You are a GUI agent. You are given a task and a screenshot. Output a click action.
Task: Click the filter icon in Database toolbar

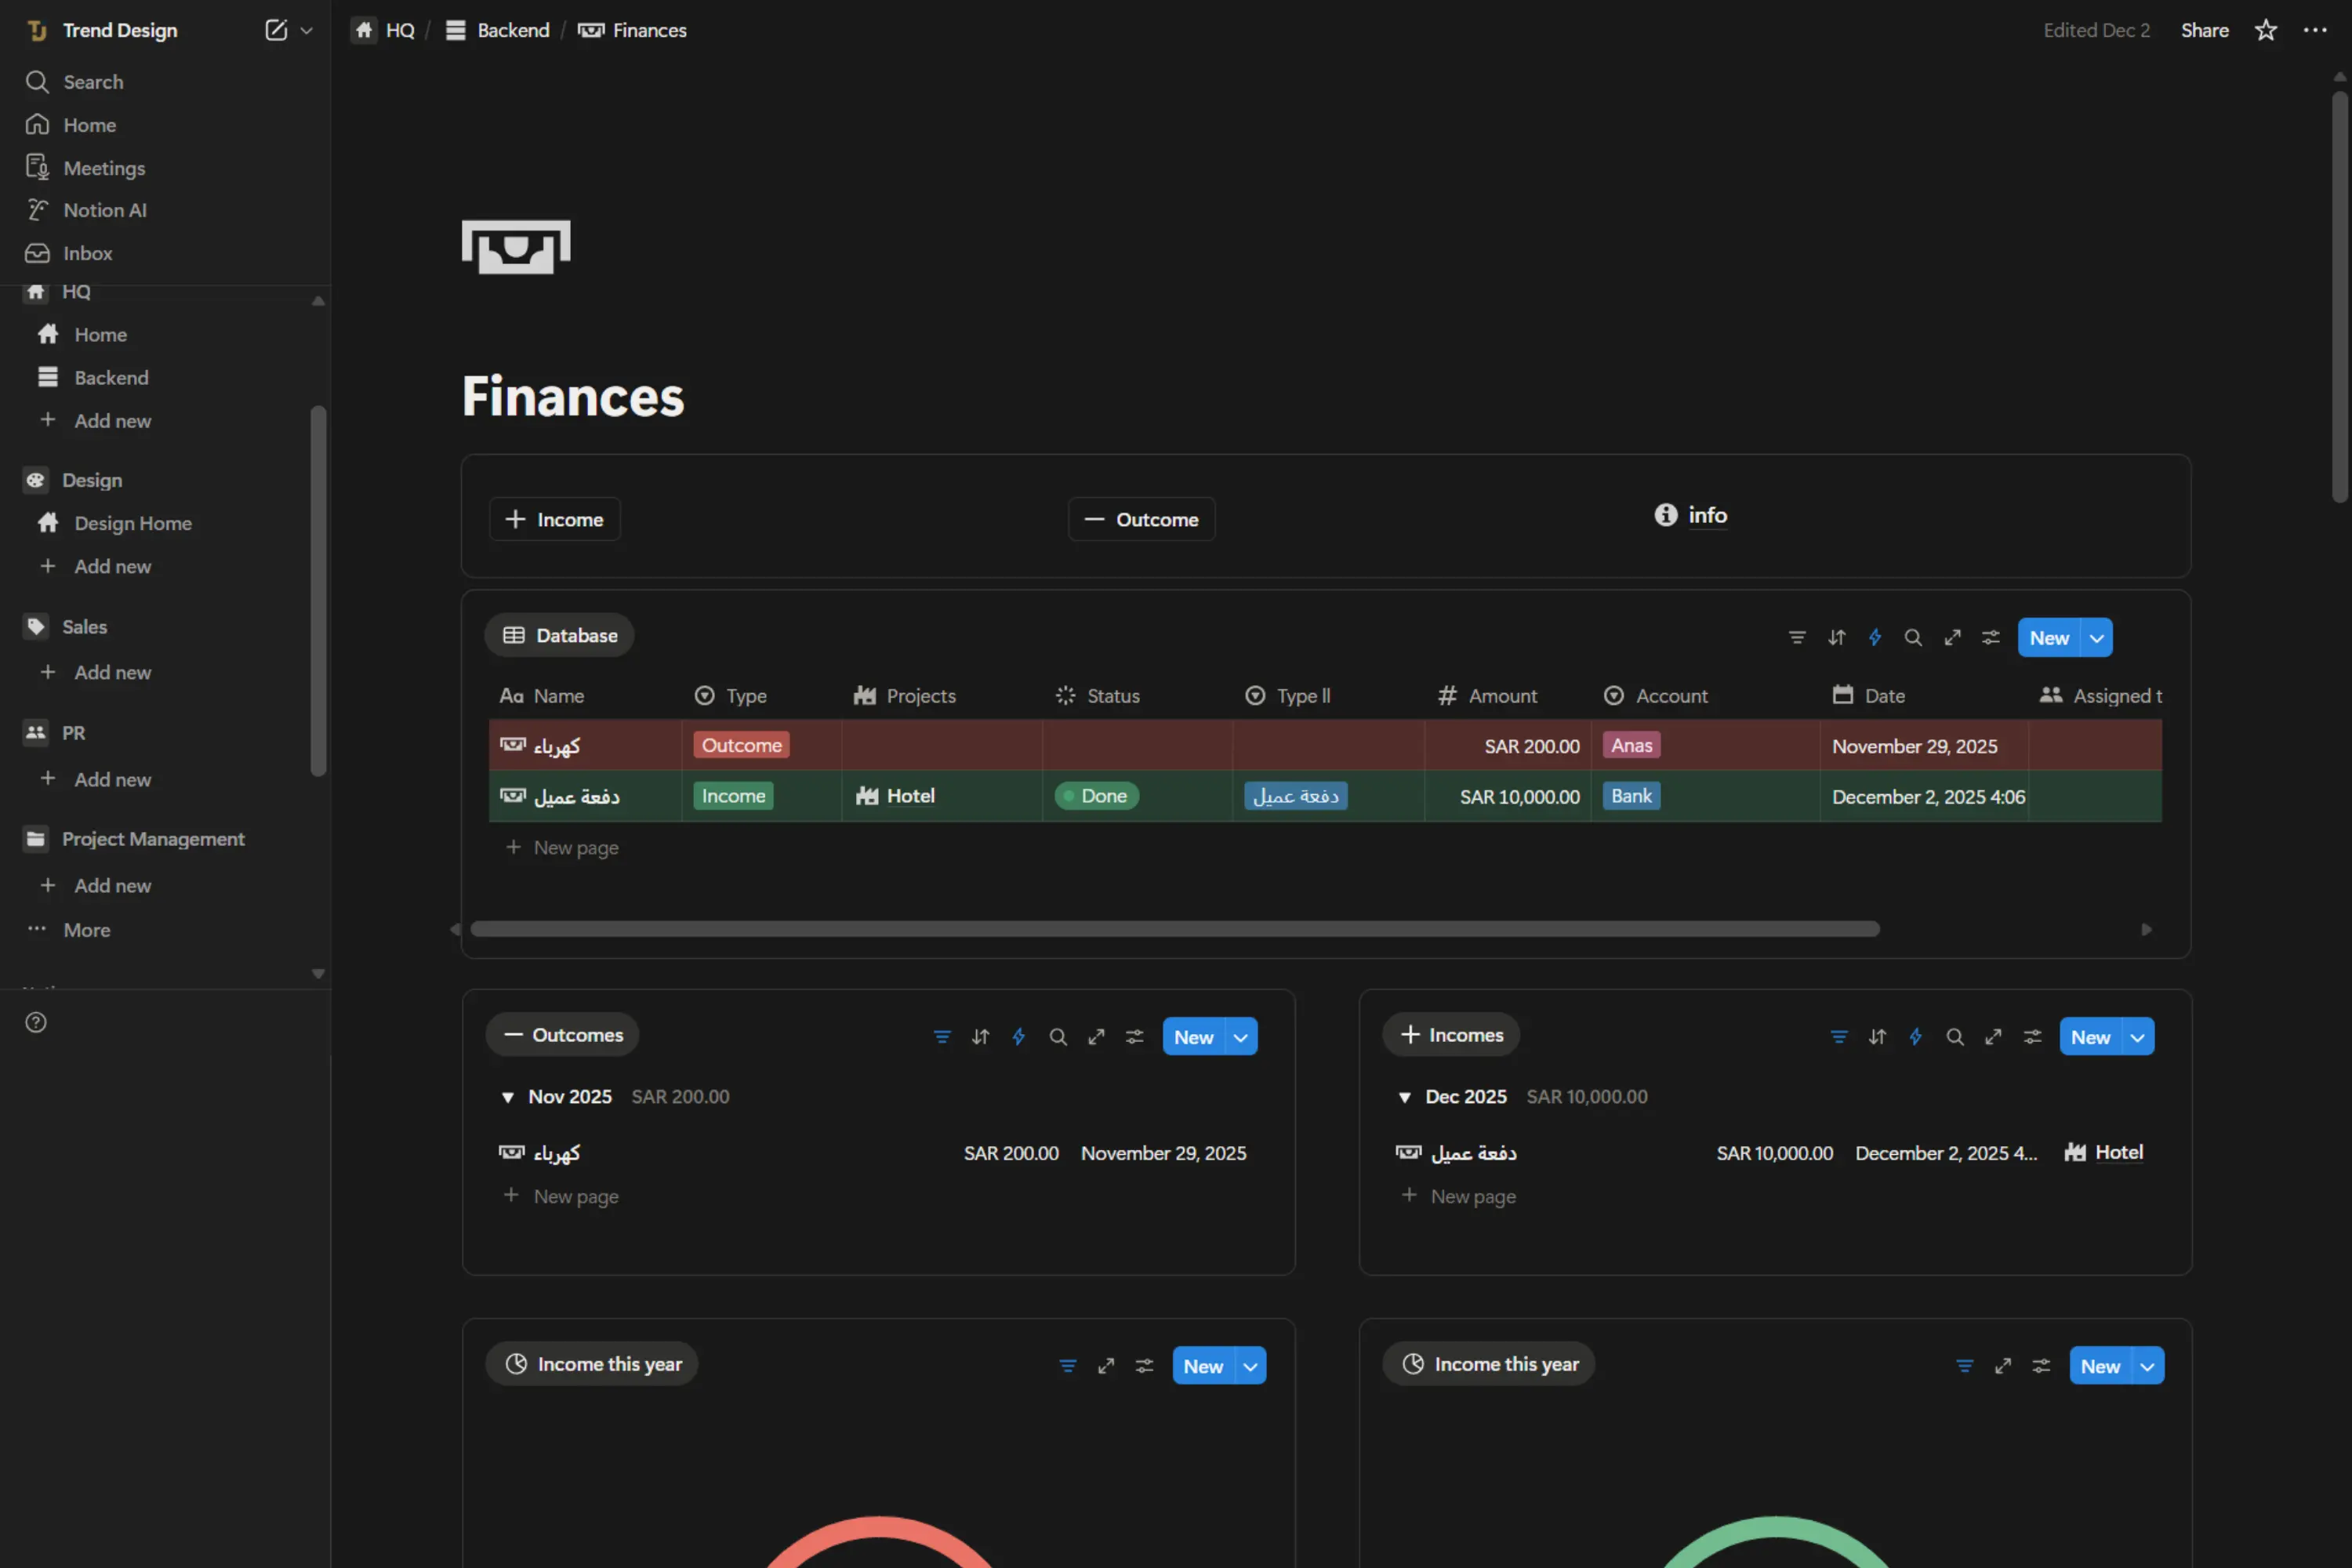(1797, 637)
